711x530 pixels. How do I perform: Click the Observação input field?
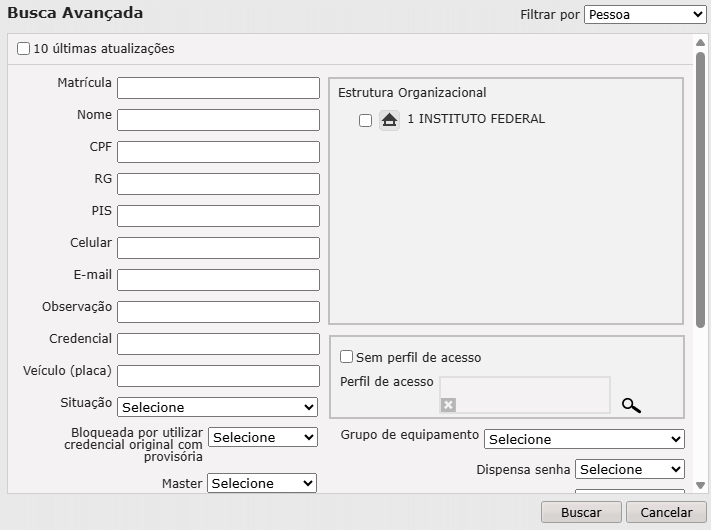click(x=218, y=312)
